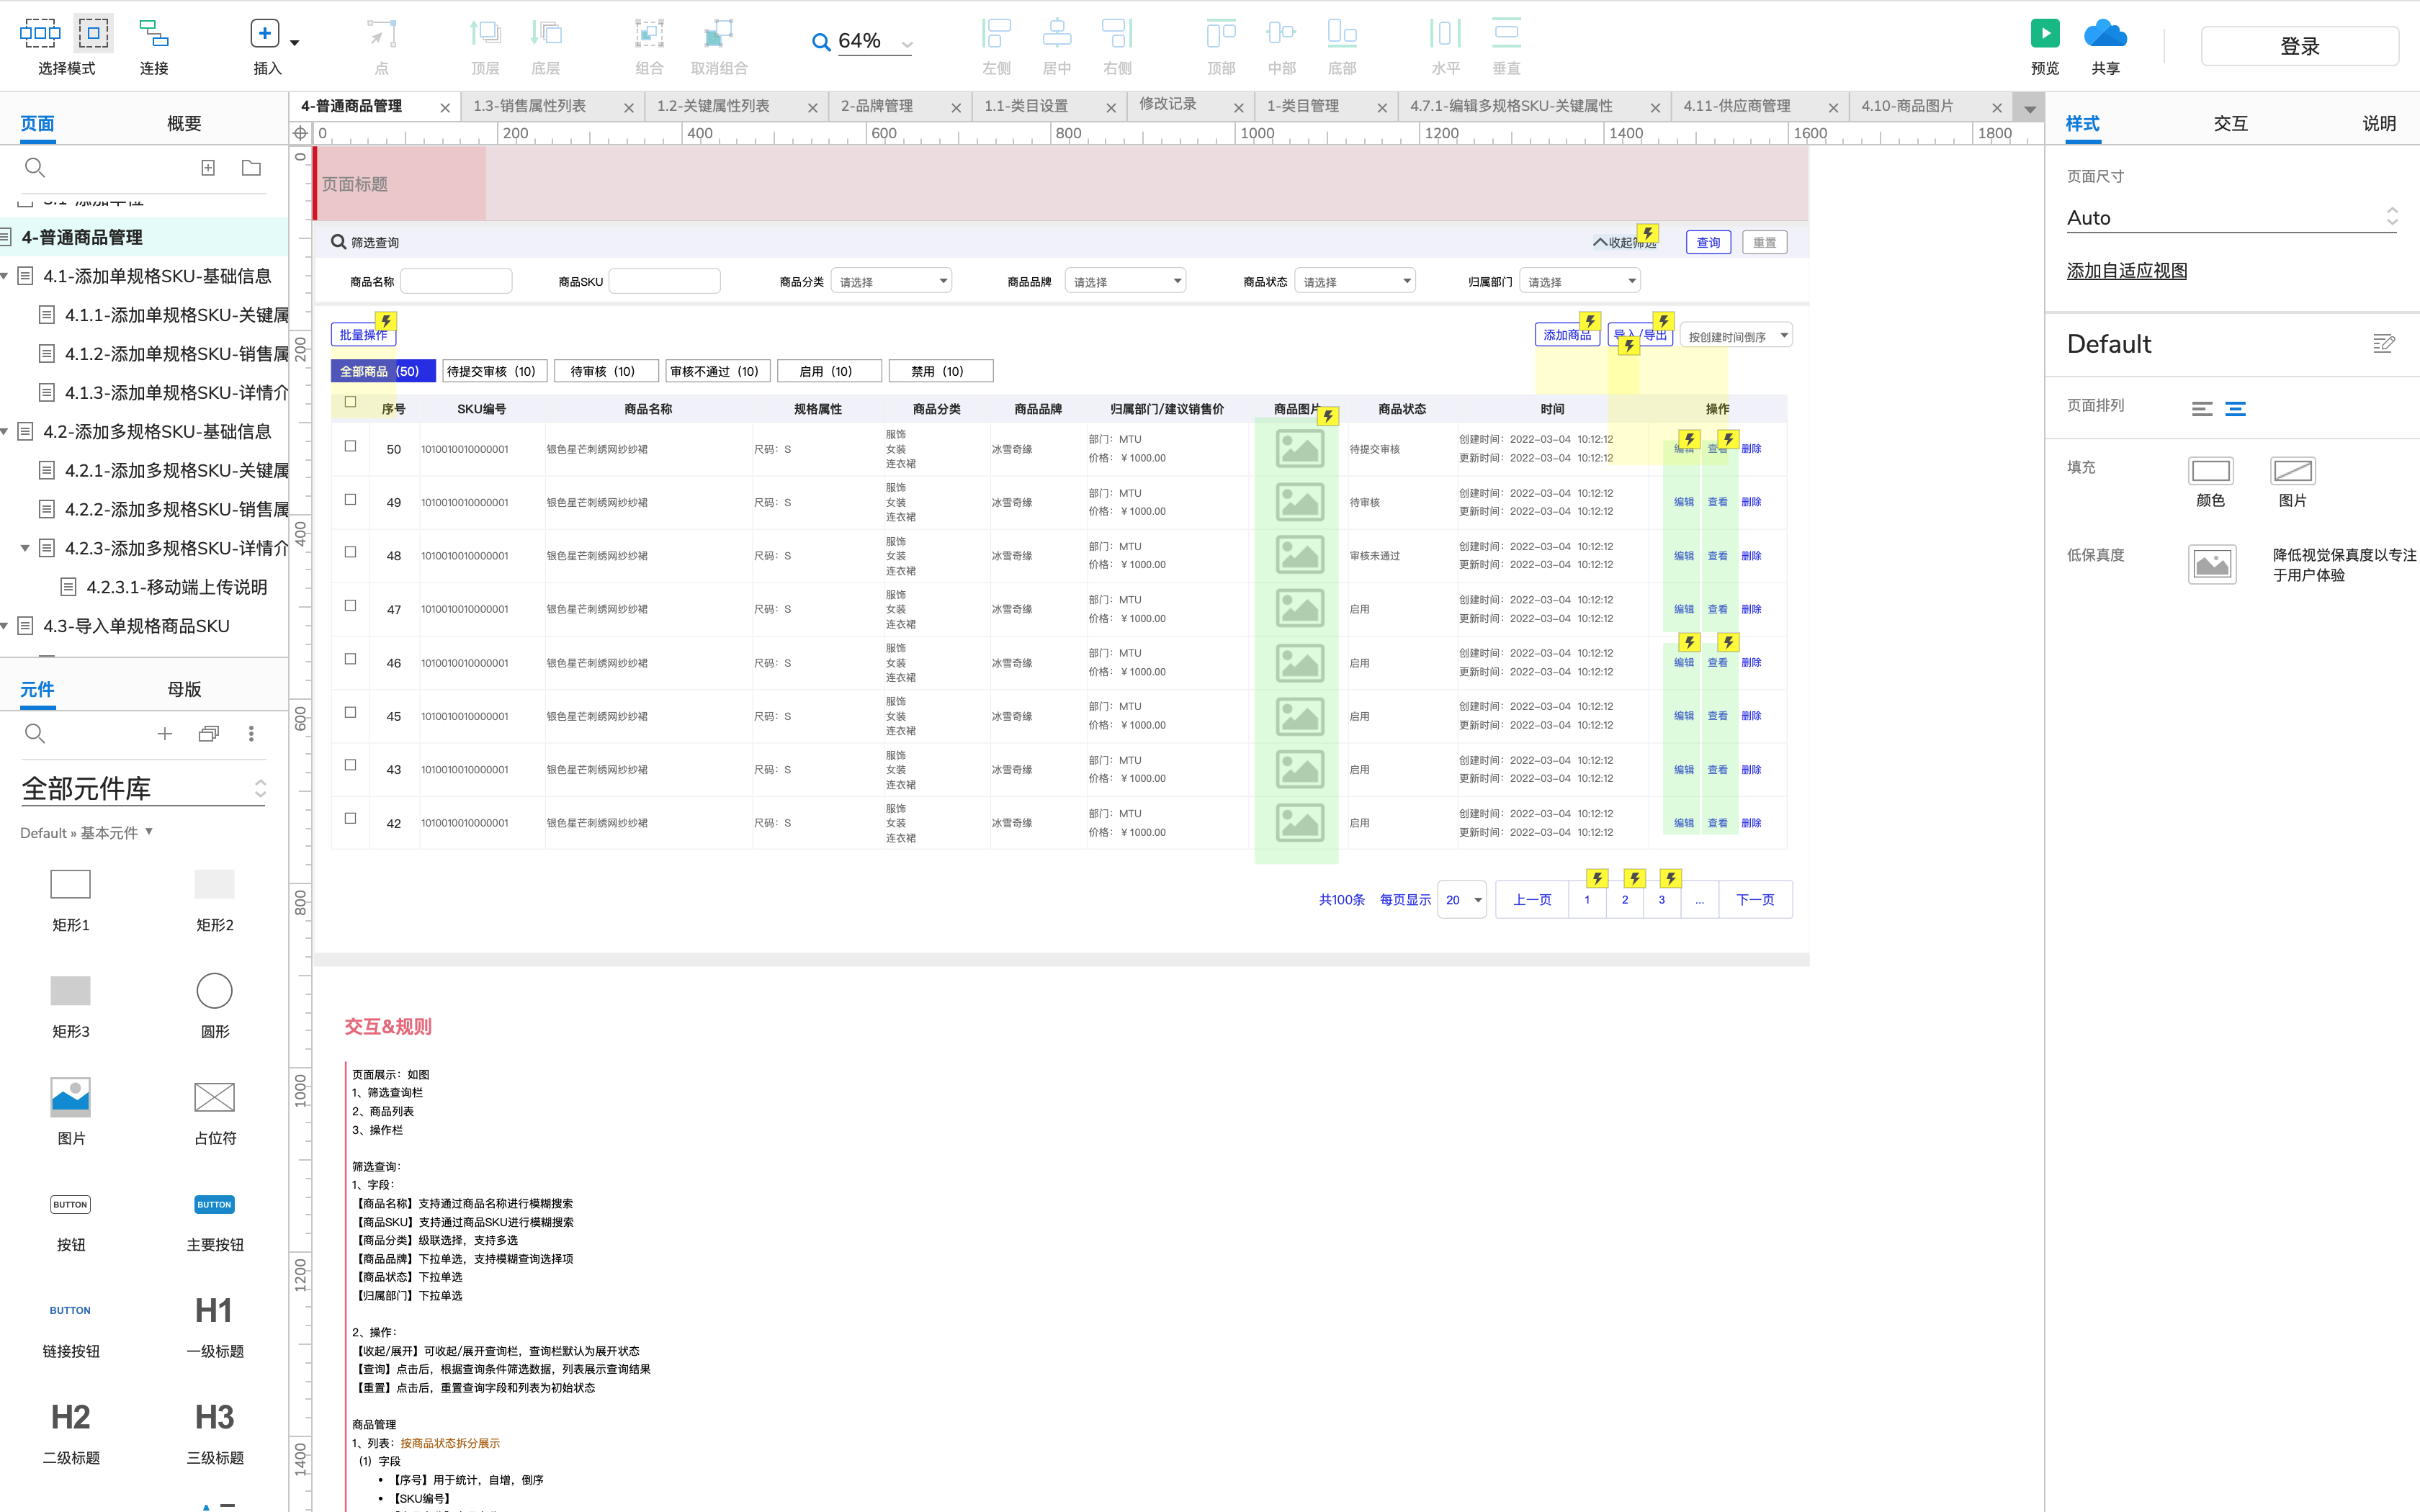Activate the Connect (连接) tool
The width and height of the screenshot is (2420, 1512).
click(x=154, y=34)
